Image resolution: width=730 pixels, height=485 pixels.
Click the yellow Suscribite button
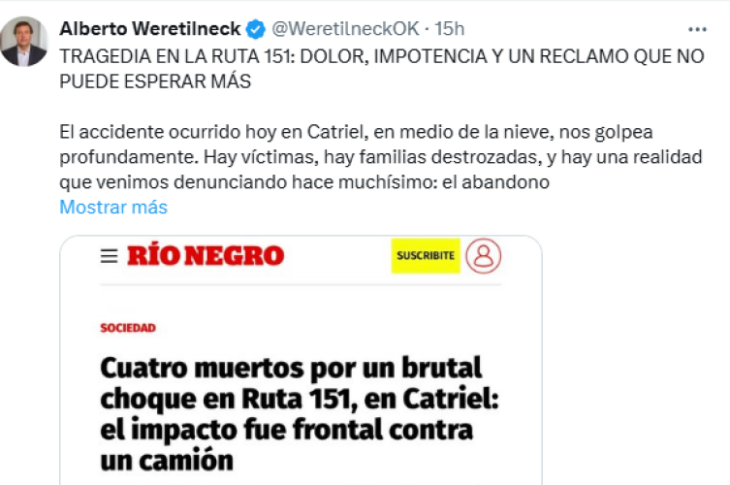(426, 256)
